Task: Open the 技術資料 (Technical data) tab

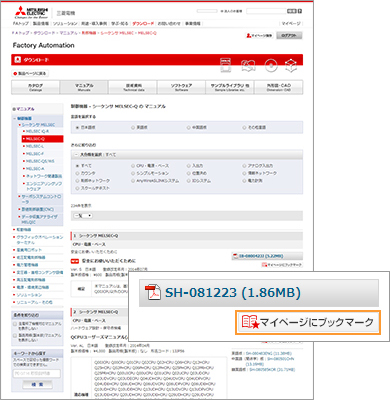Action: coord(133,87)
